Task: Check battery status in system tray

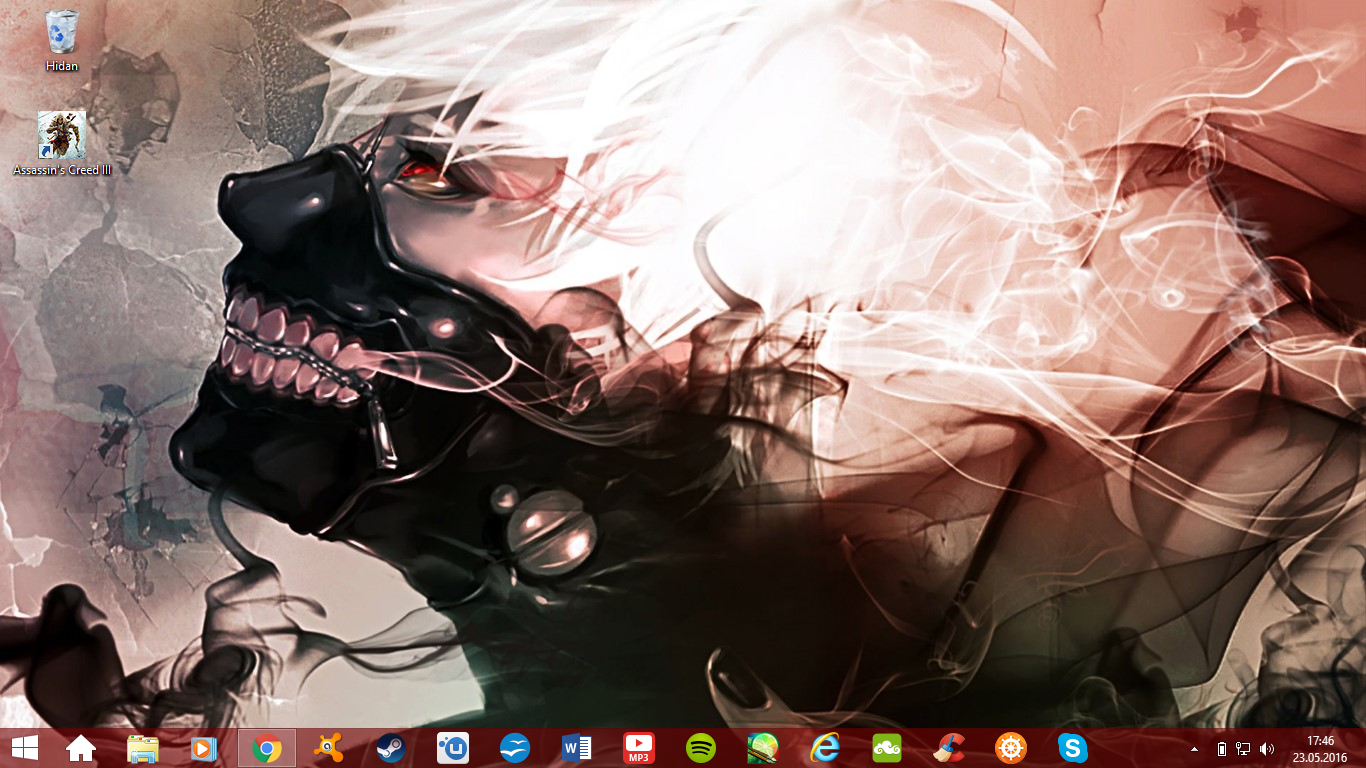Action: (1222, 749)
